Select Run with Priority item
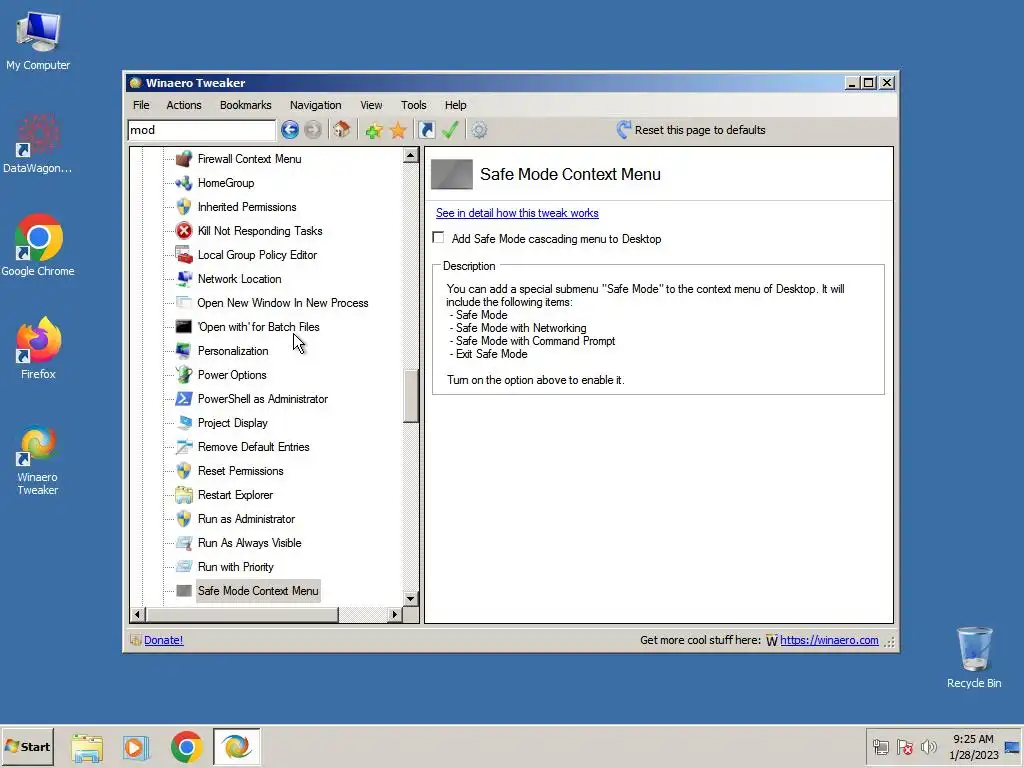The width and height of the screenshot is (1024, 768). [236, 567]
